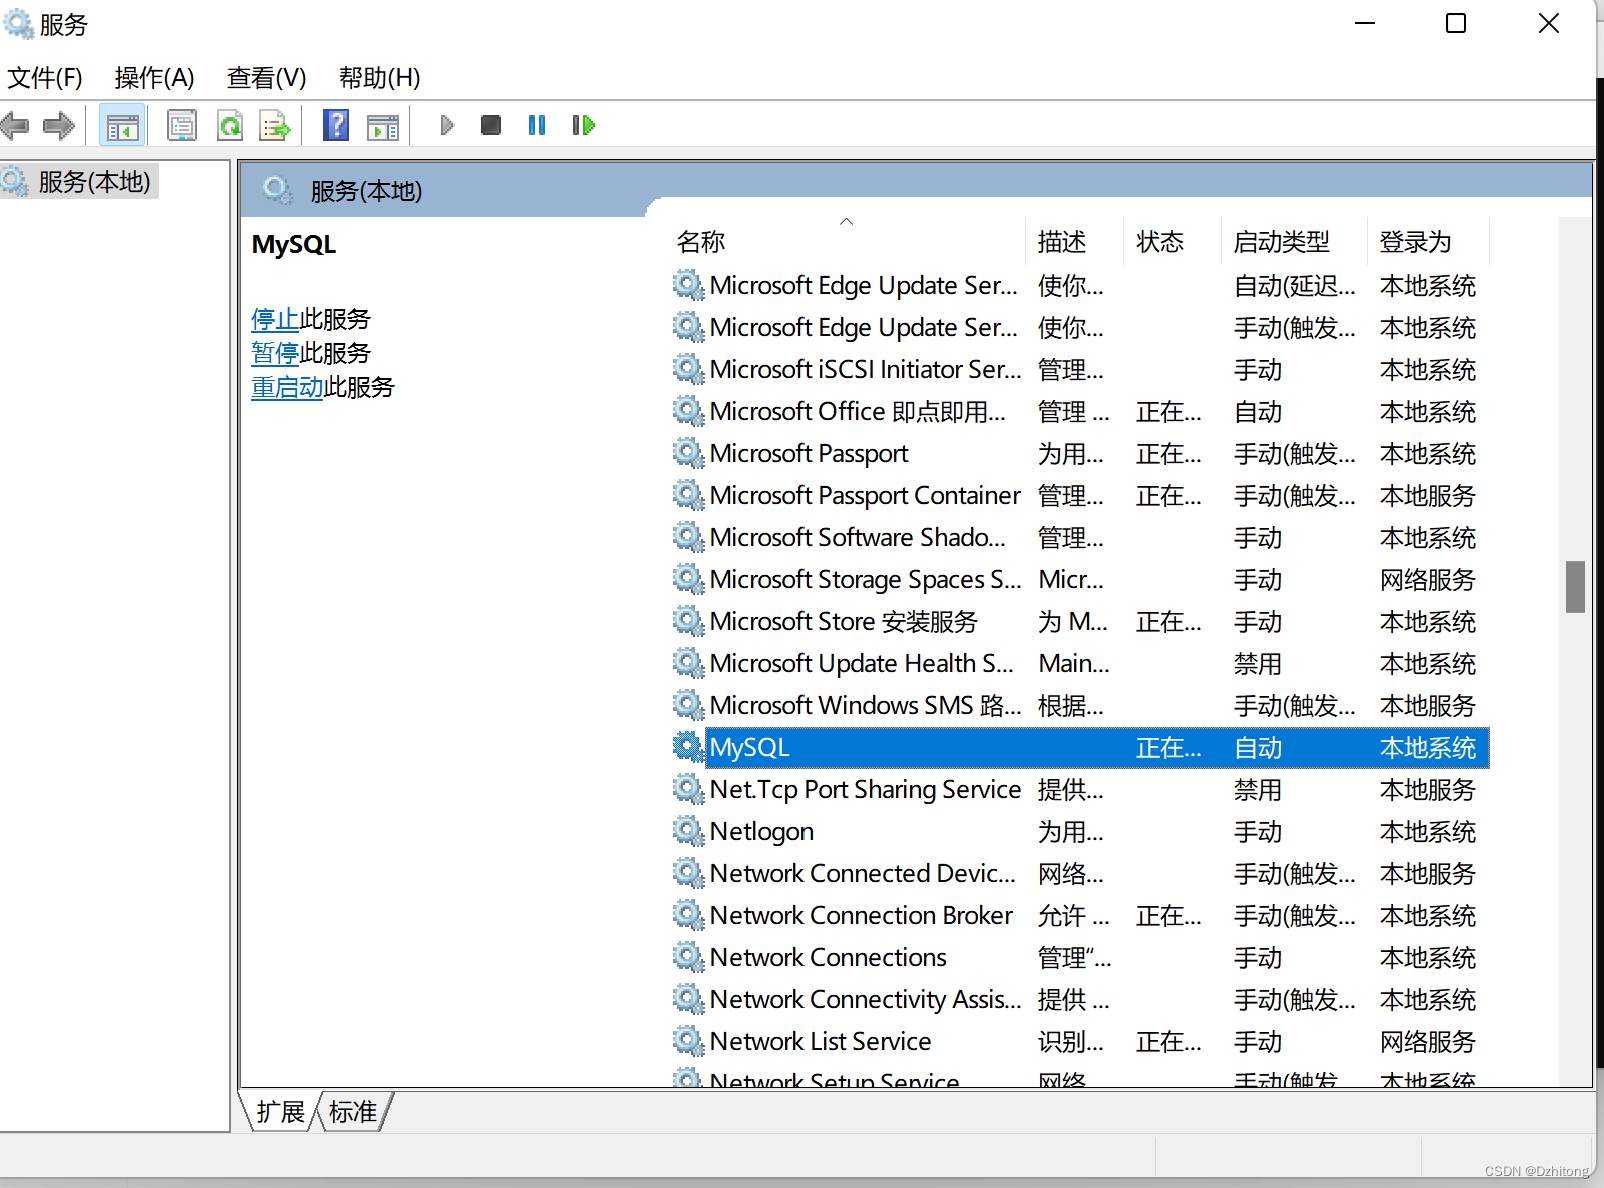
Task: Click the Pause Service icon
Action: click(x=537, y=126)
